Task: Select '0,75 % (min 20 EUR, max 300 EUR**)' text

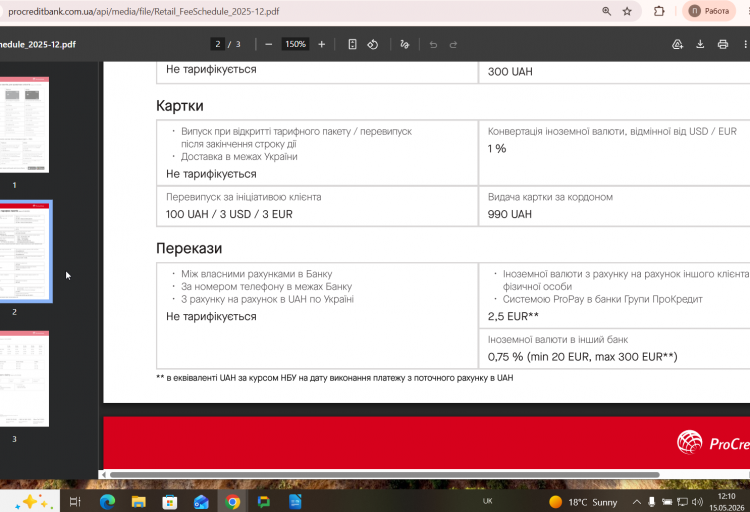Action: pos(583,357)
